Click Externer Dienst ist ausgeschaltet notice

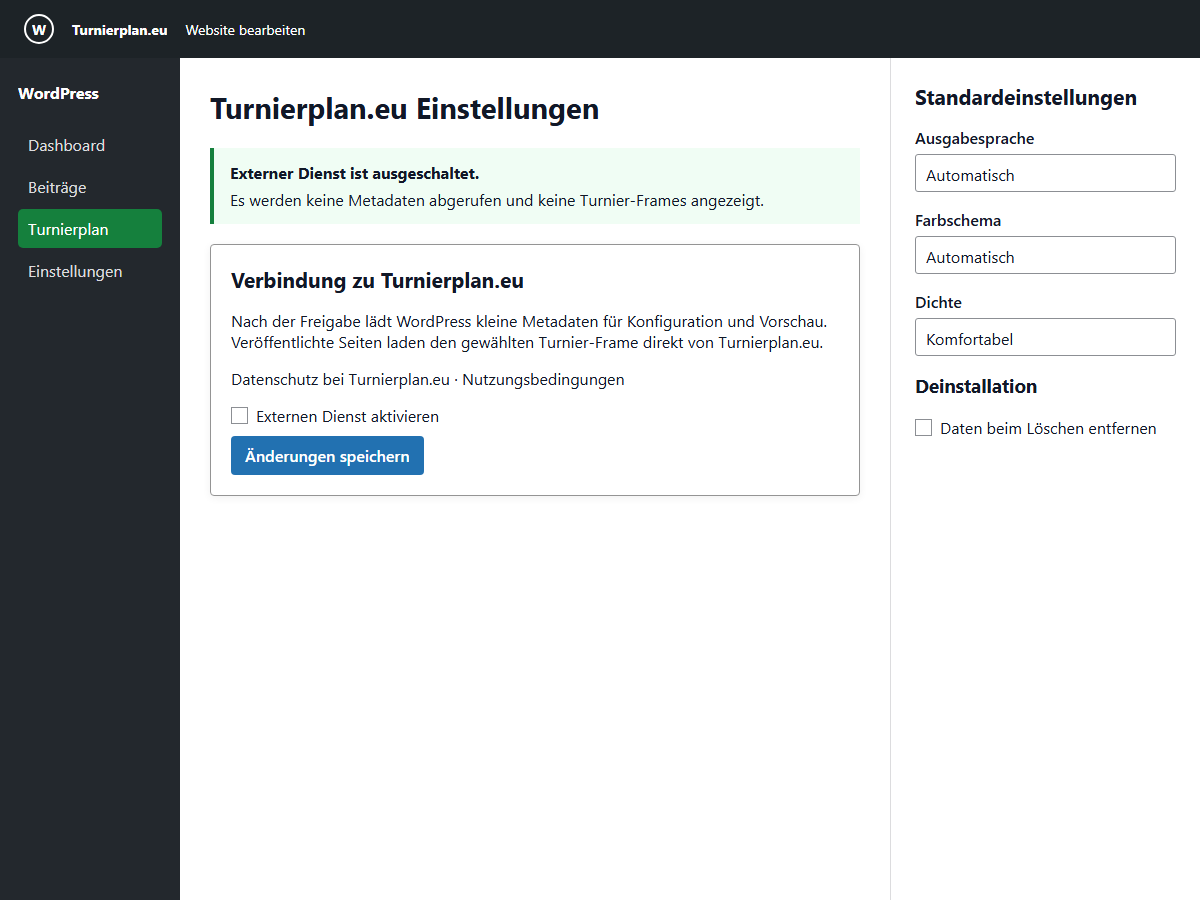535,186
